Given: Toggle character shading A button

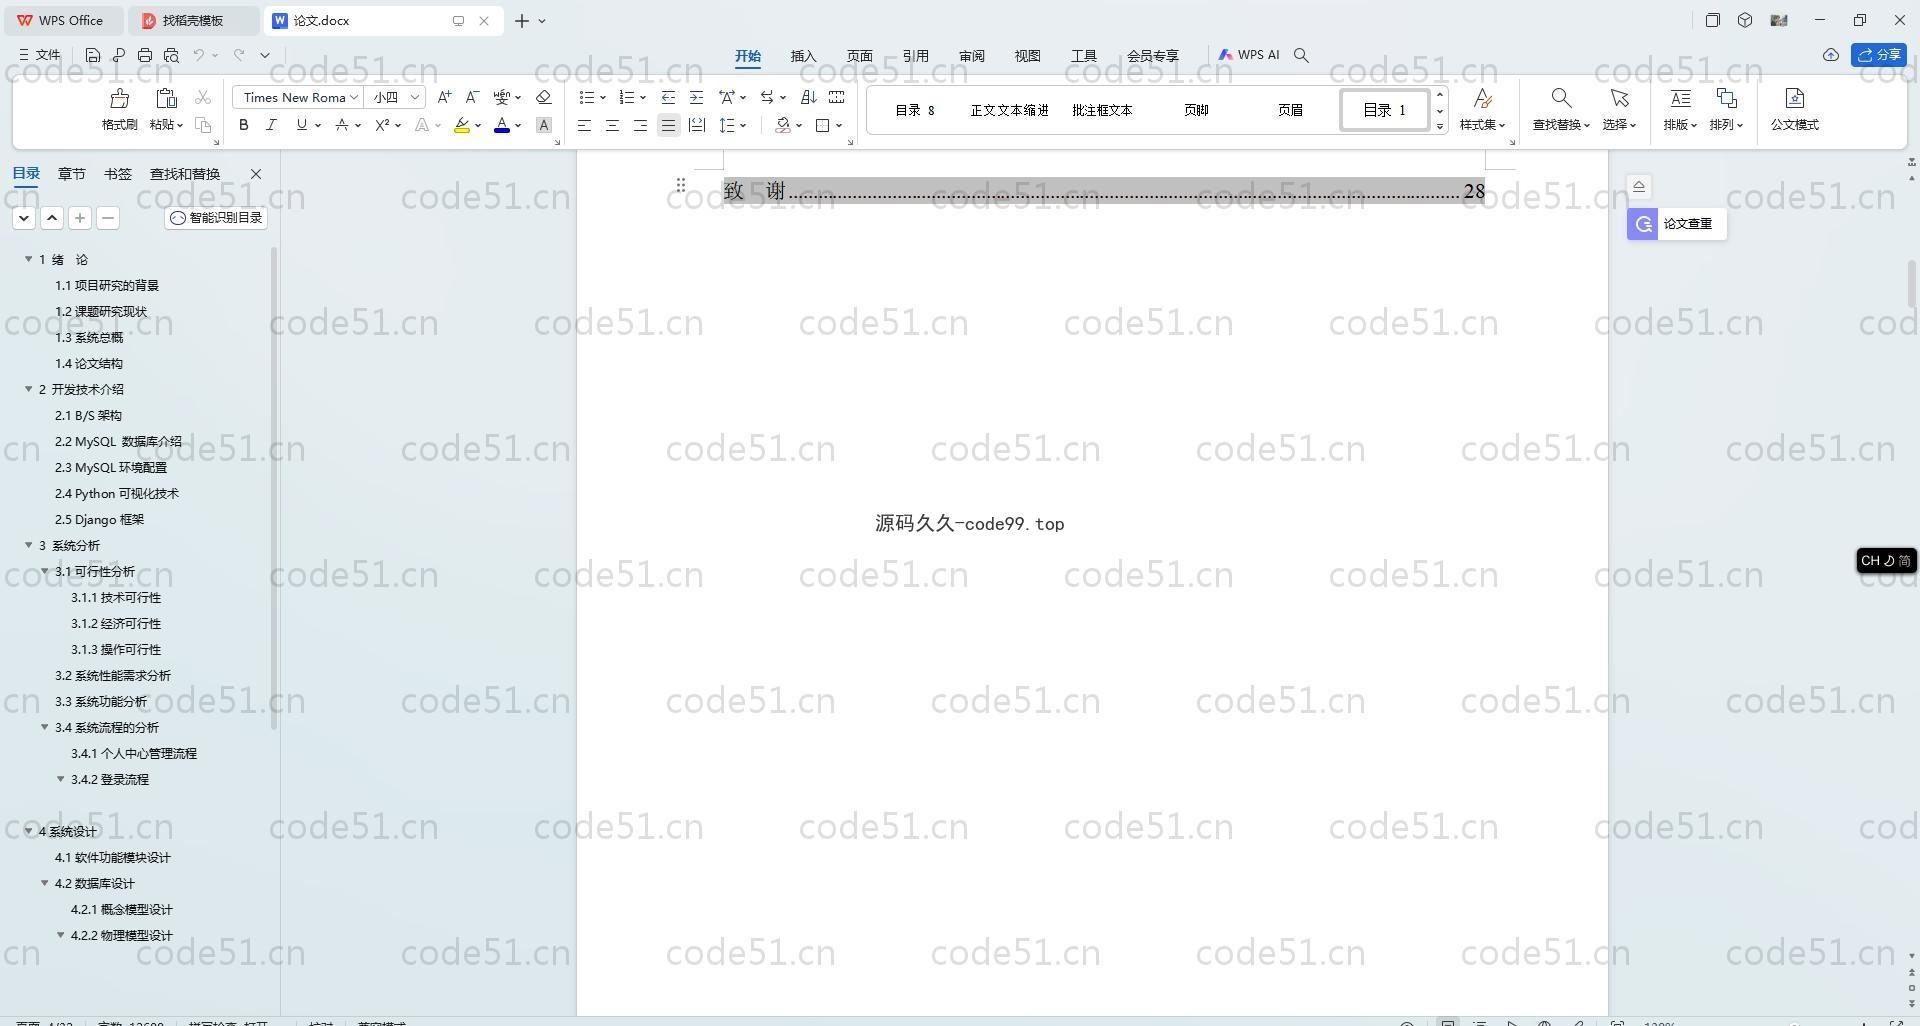Looking at the screenshot, I should (544, 125).
